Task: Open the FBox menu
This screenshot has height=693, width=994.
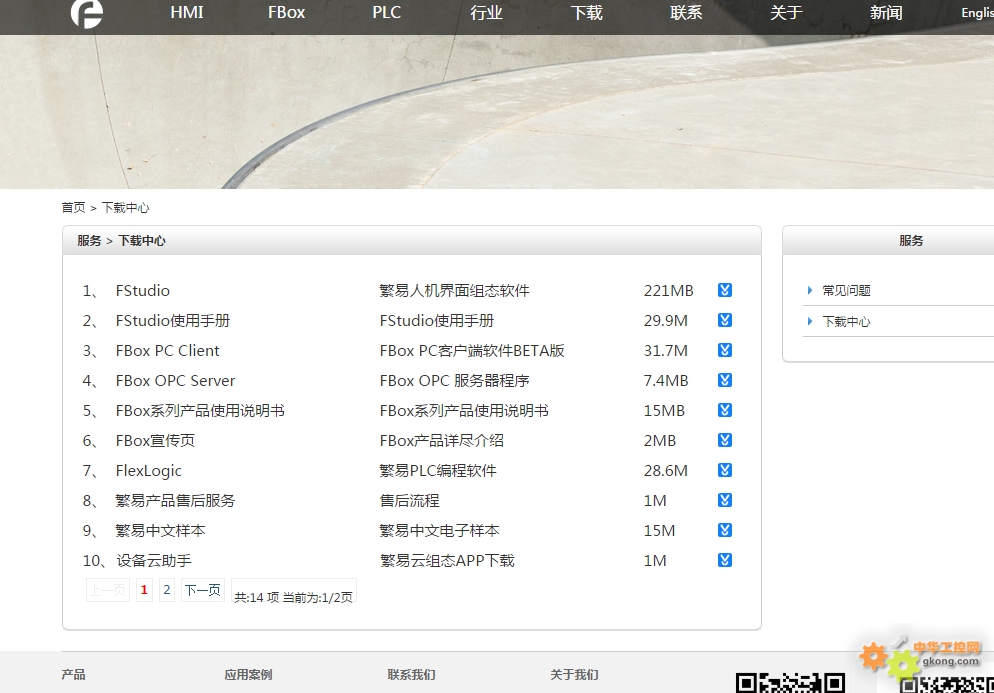Action: tap(287, 13)
